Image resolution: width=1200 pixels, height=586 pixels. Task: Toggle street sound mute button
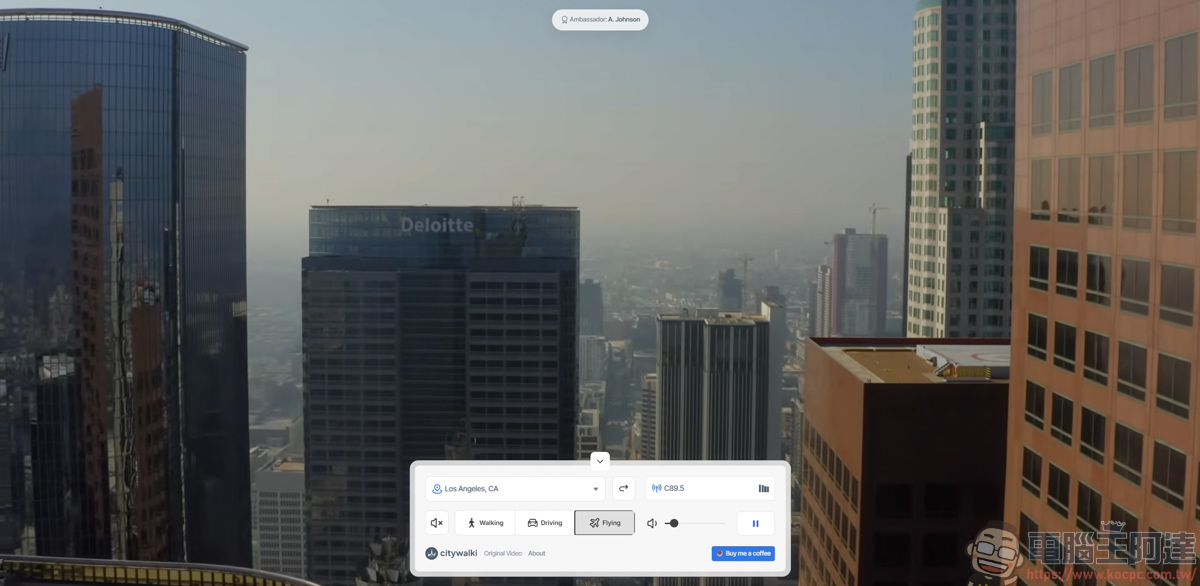(437, 523)
